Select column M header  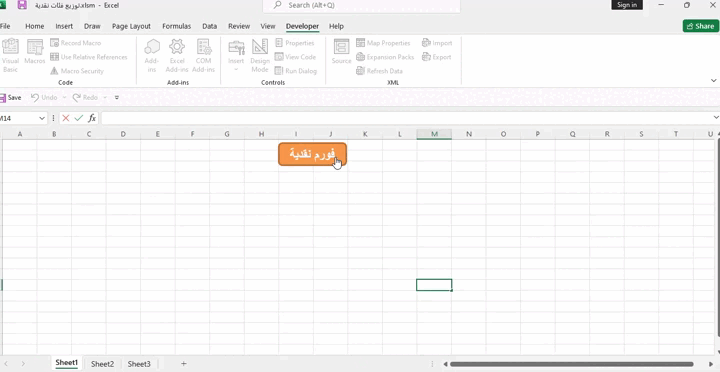pos(434,134)
